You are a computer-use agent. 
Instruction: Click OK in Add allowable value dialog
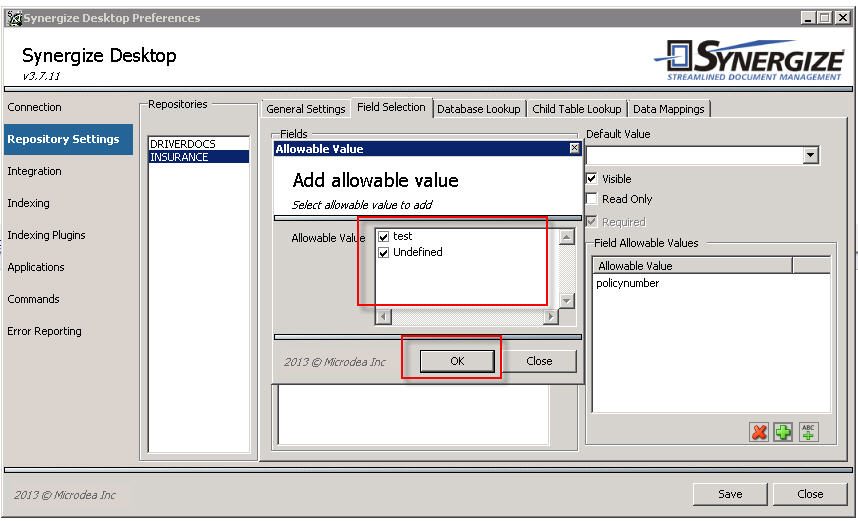(457, 361)
